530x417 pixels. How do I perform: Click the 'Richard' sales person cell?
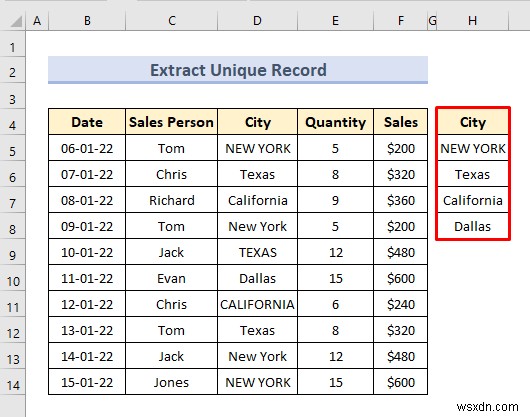[171, 200]
